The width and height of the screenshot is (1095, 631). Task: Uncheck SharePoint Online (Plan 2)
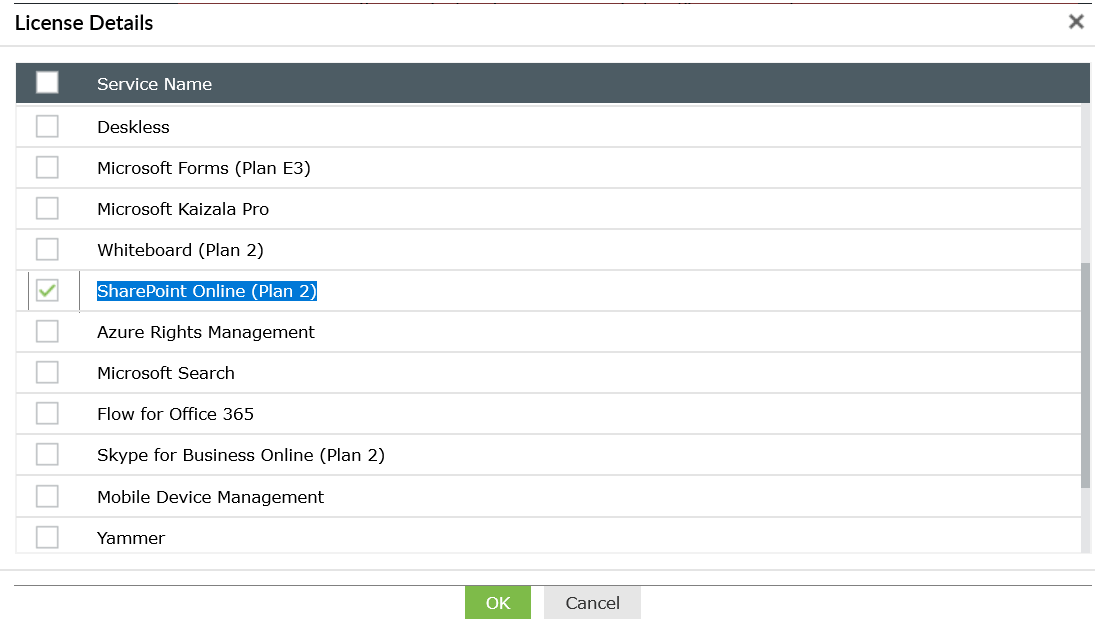47,290
